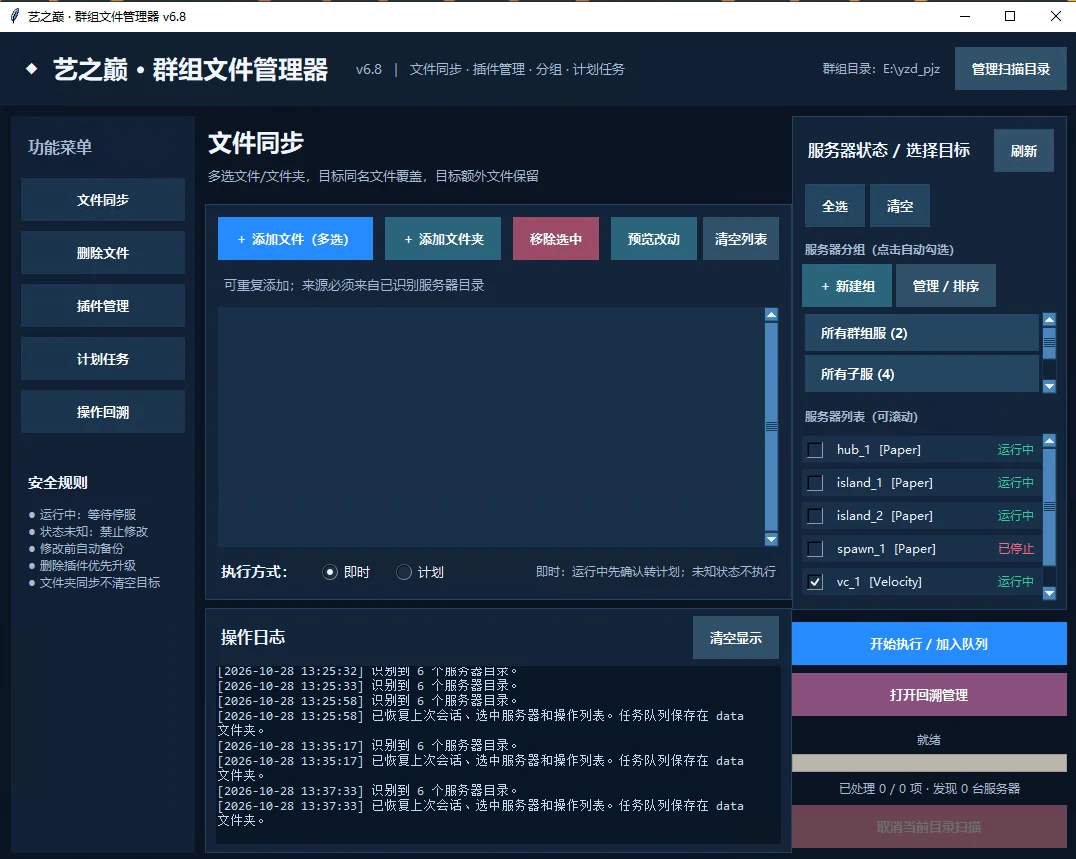Viewport: 1076px width, 859px height.
Task: Click 已停止 status of spawn_1
Action: [x=1015, y=548]
